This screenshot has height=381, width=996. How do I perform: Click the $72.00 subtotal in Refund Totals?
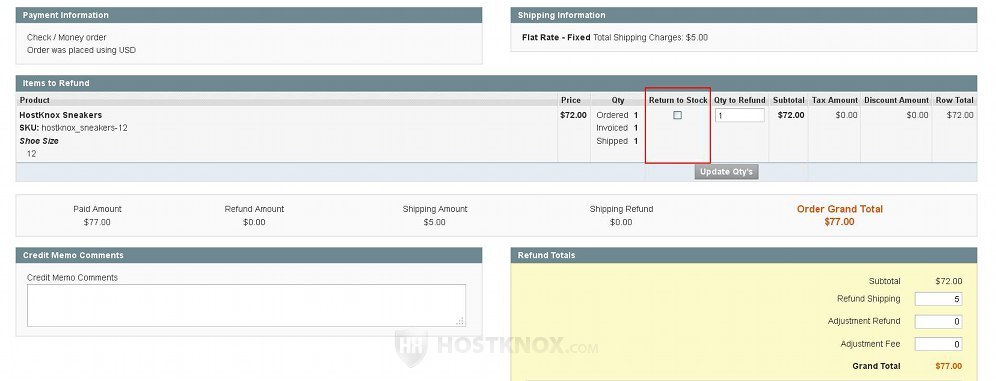[948, 281]
